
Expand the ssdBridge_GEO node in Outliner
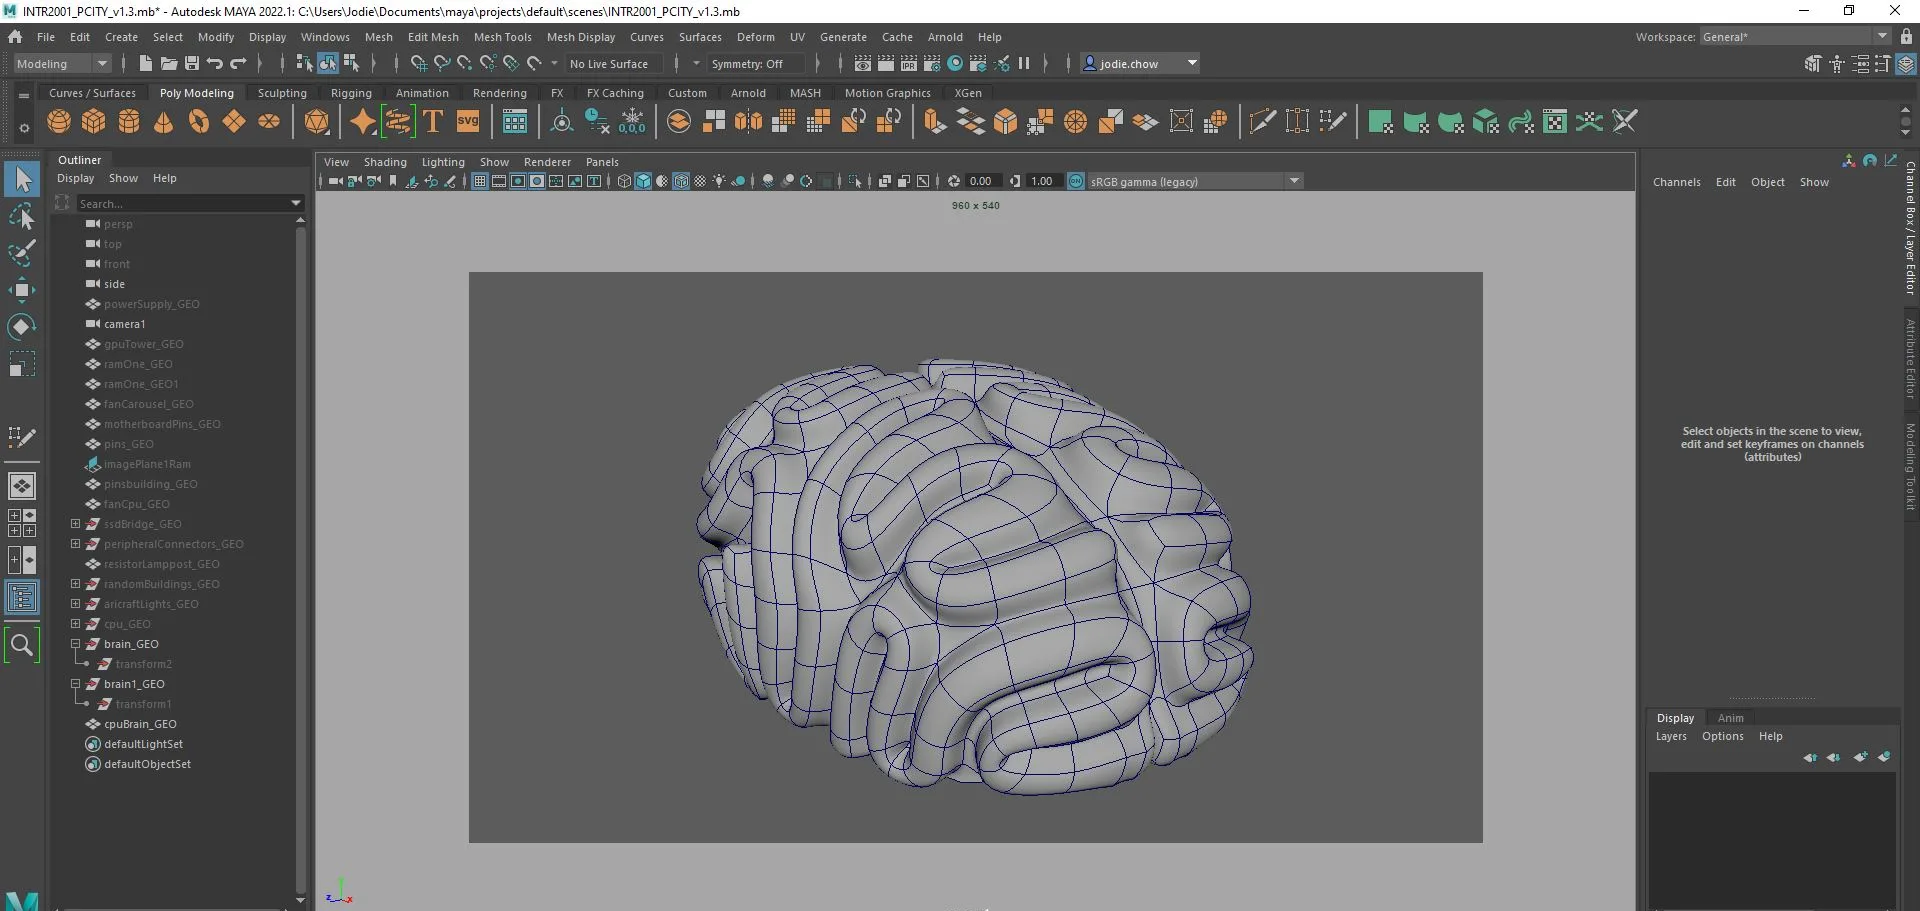pos(75,524)
